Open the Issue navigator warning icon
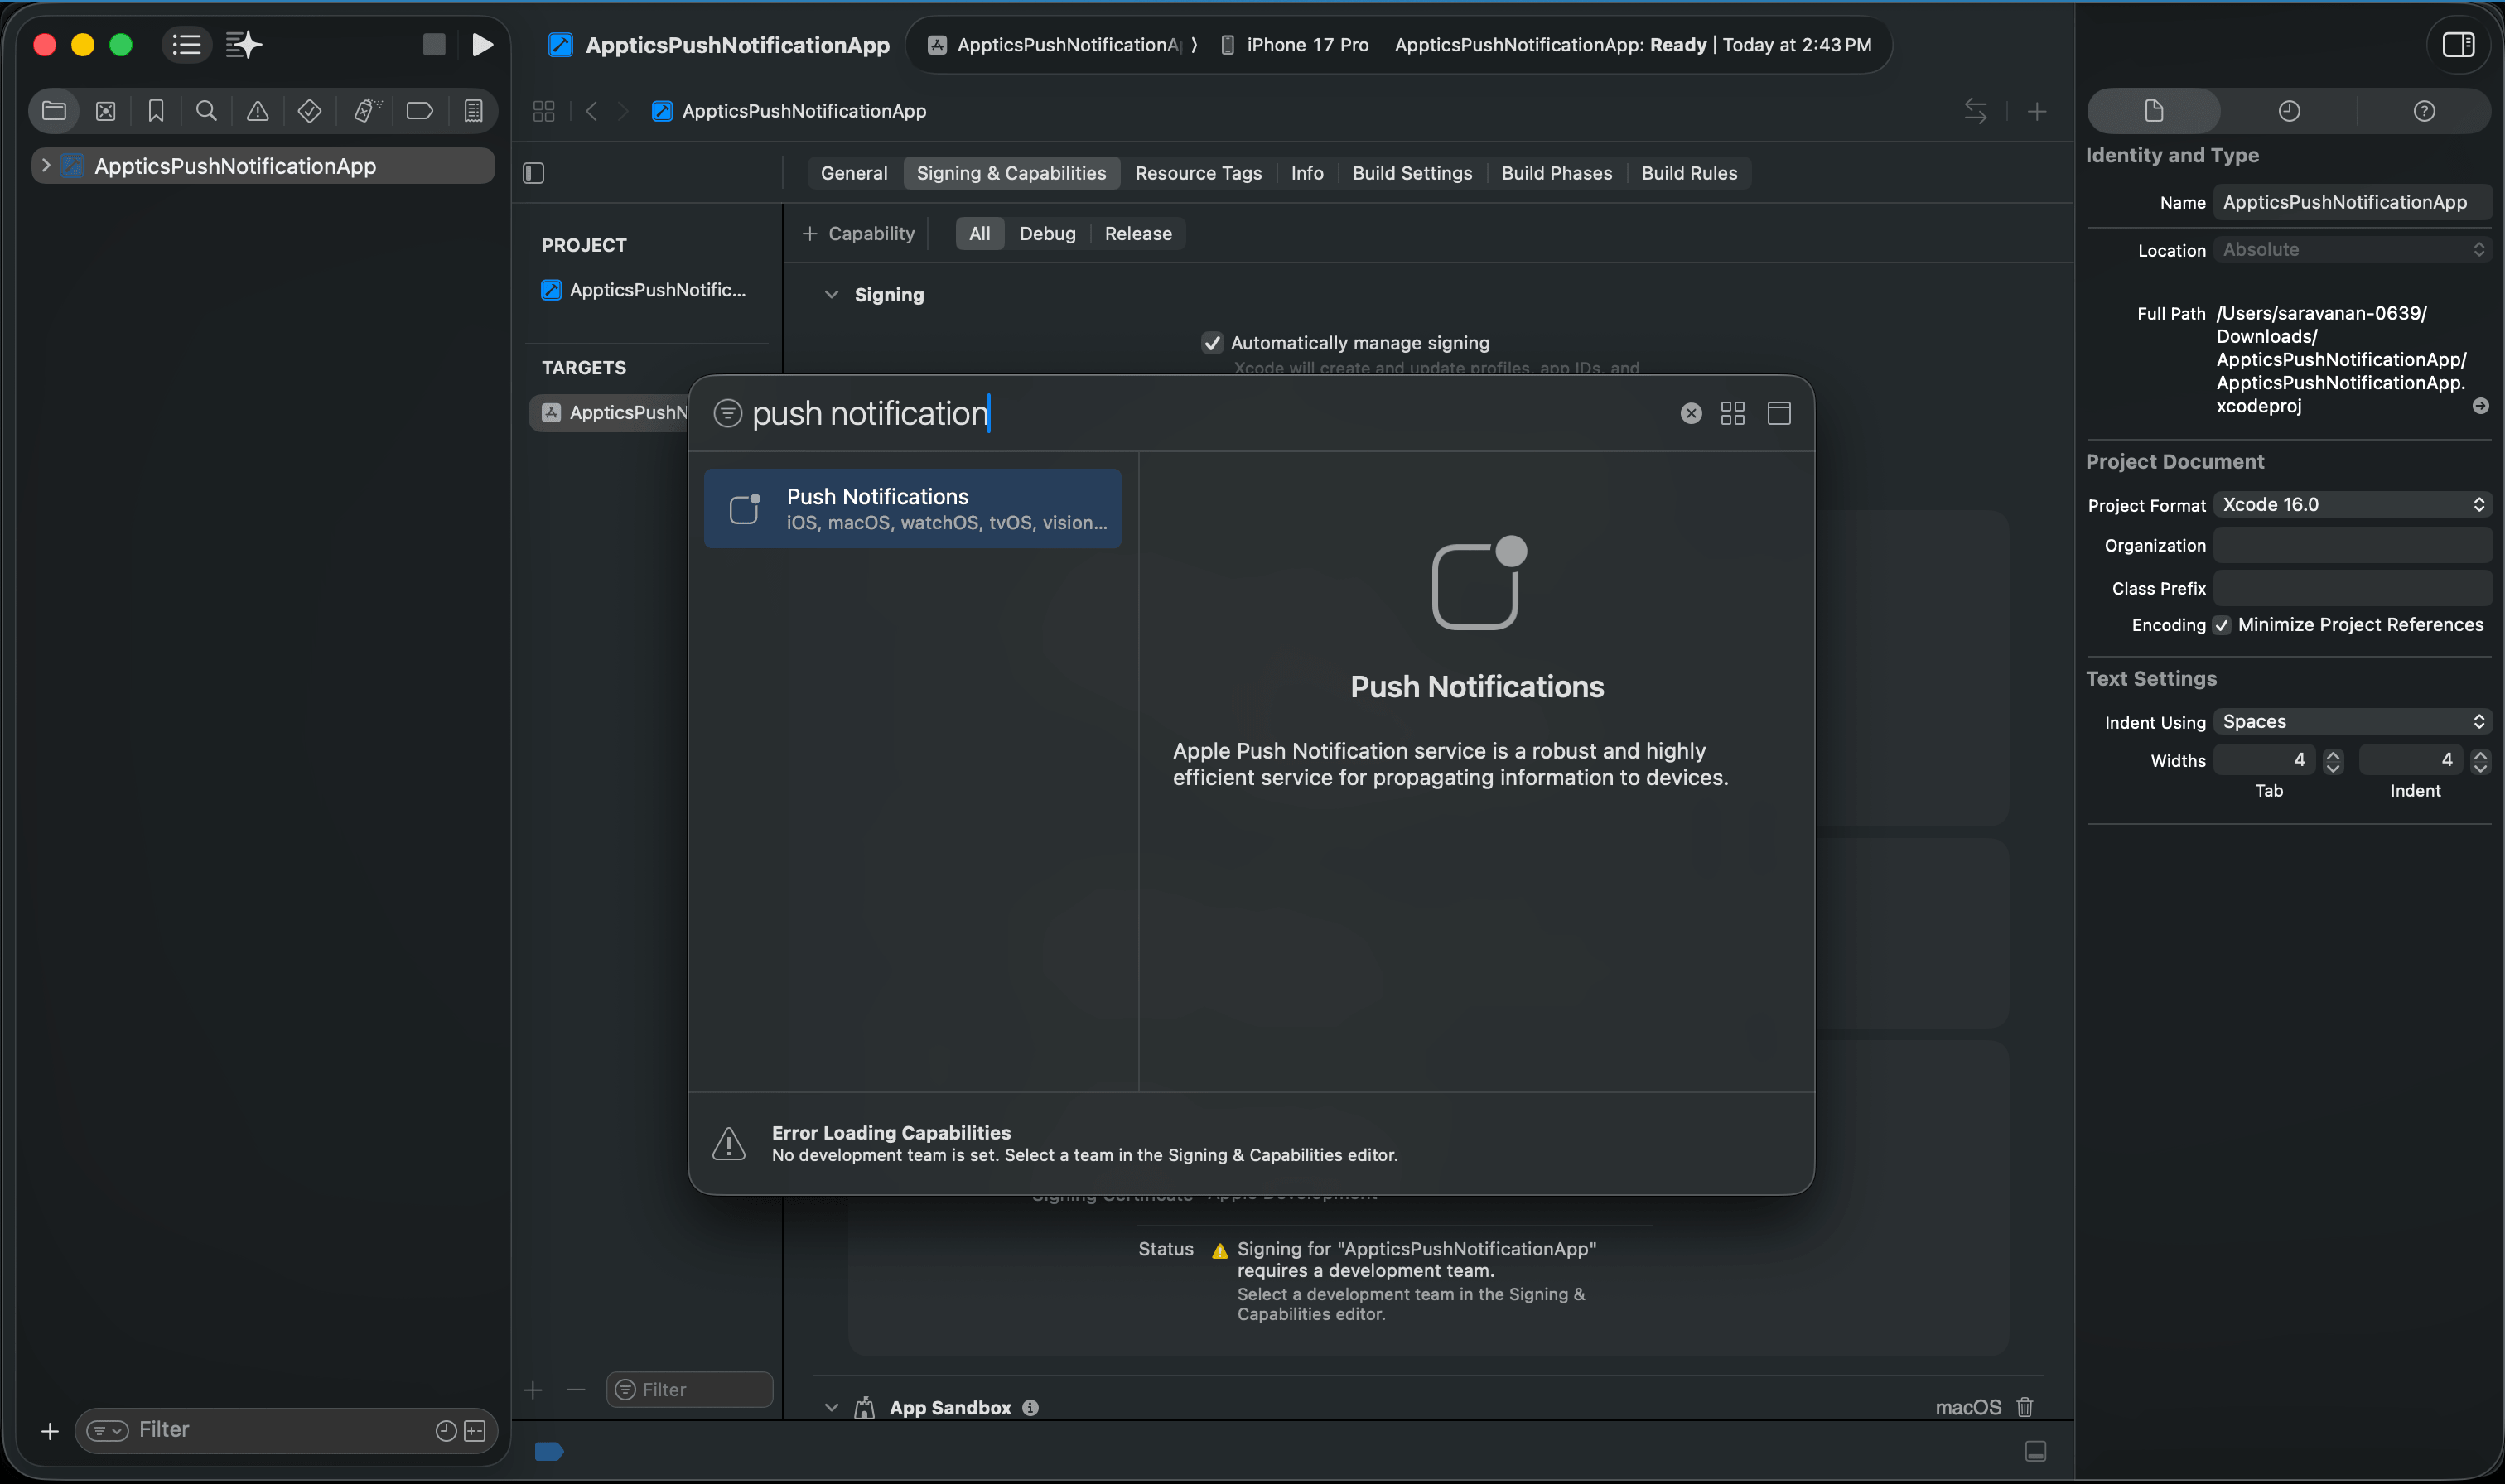 tap(257, 111)
